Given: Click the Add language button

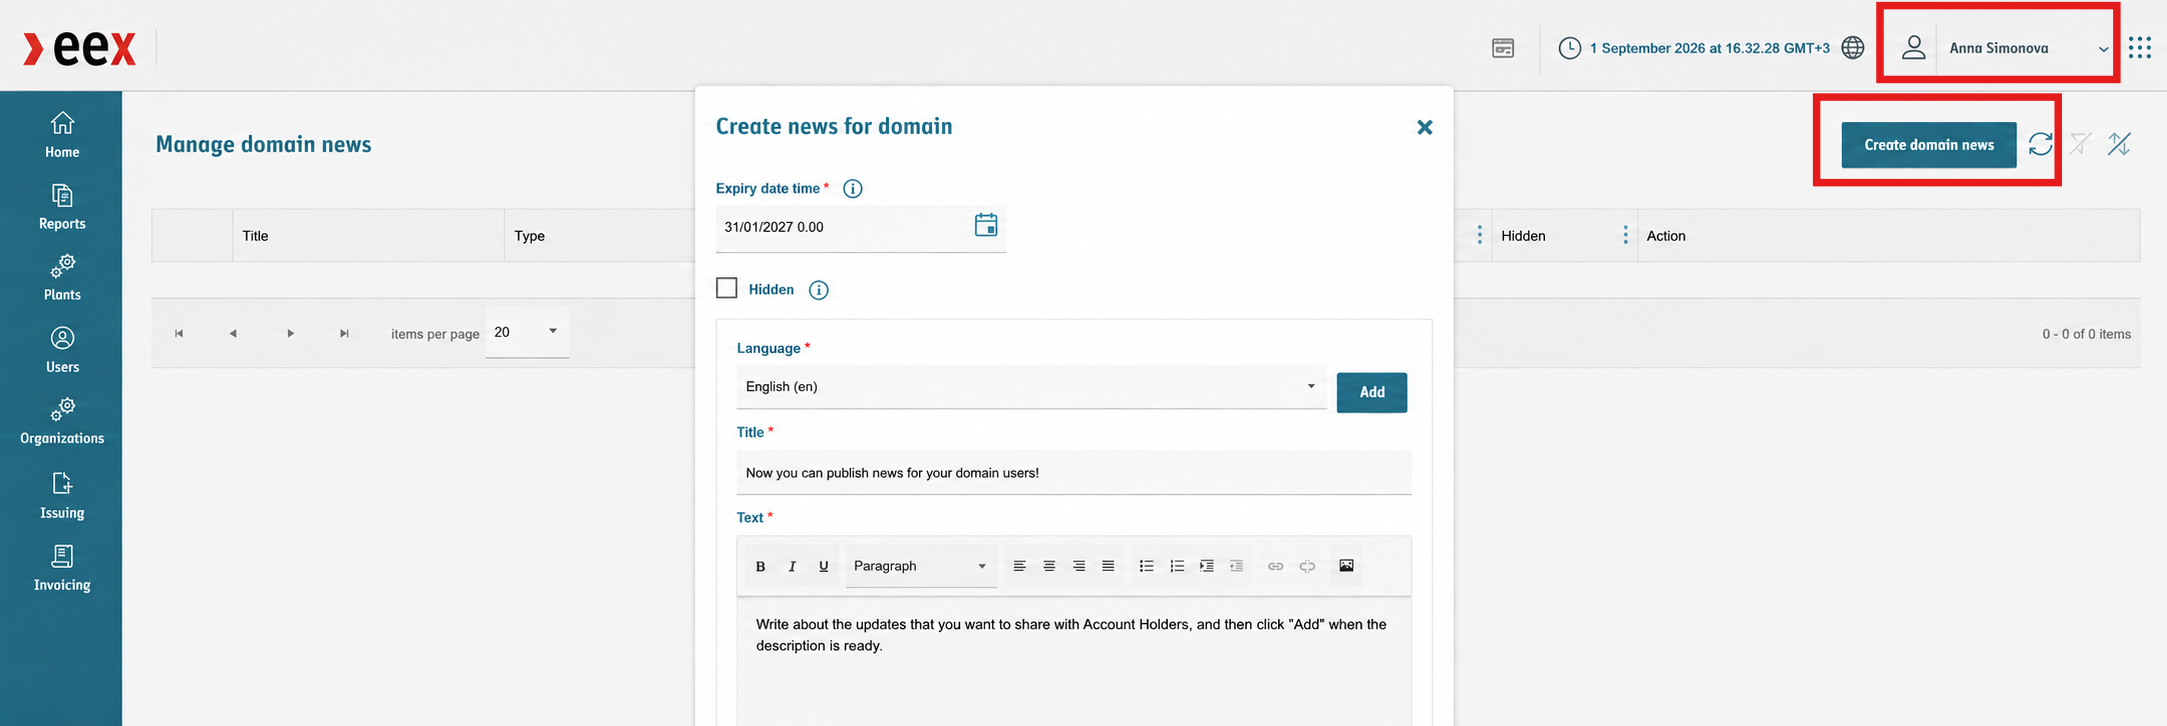Looking at the screenshot, I should pyautogui.click(x=1372, y=392).
